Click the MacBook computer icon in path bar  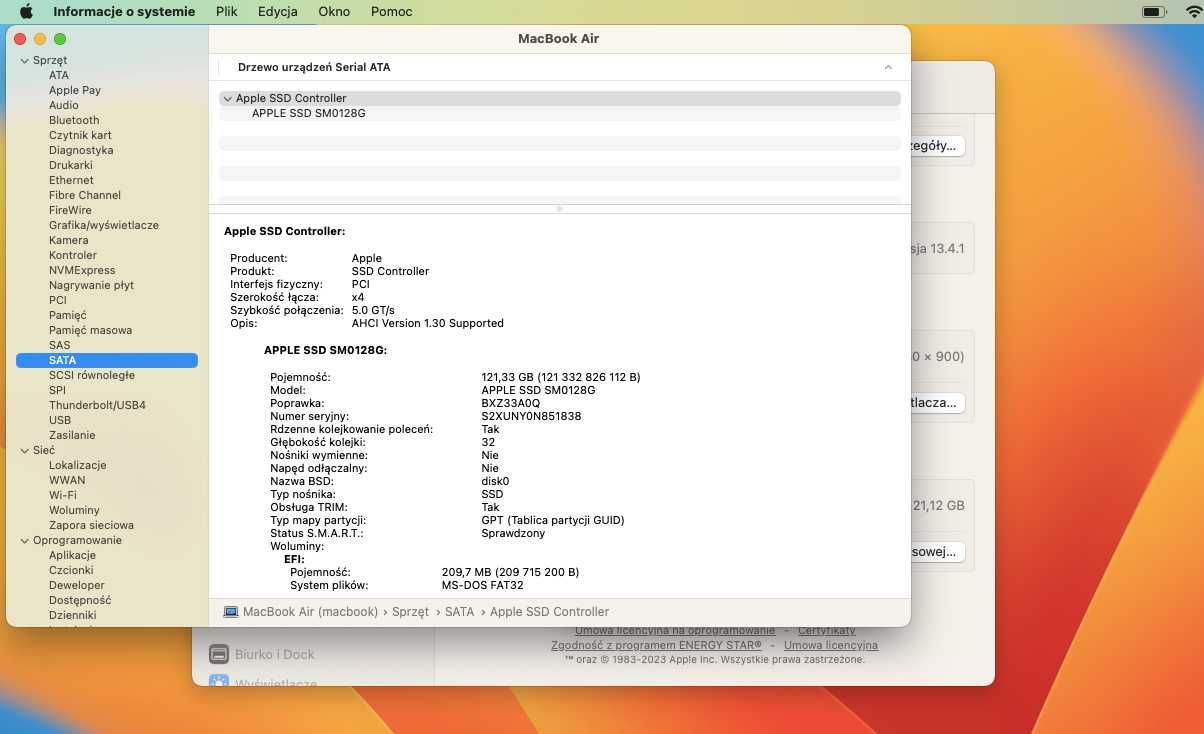click(231, 612)
